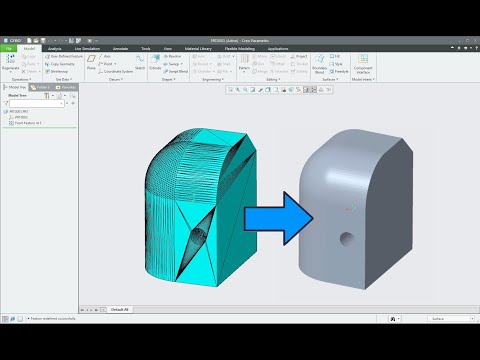
Task: Click the New file icon in quick access toolbar
Action: click(x=29, y=40)
